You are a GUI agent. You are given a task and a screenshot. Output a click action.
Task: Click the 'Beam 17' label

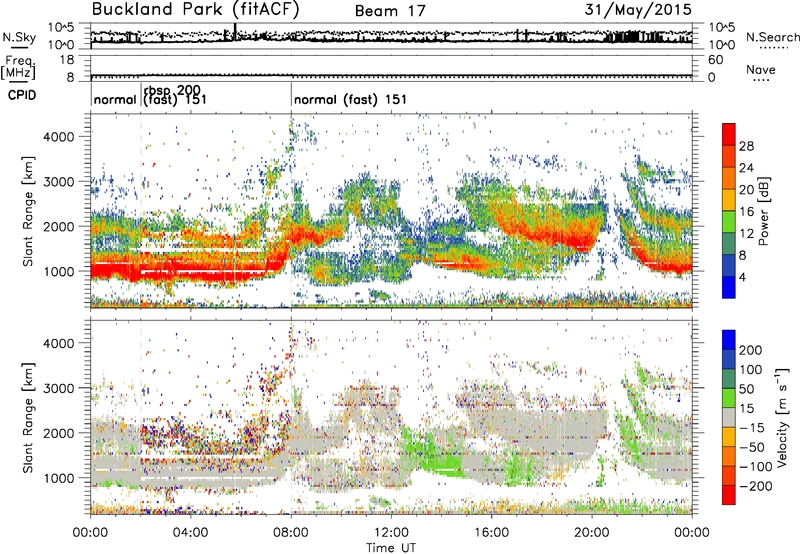point(390,11)
